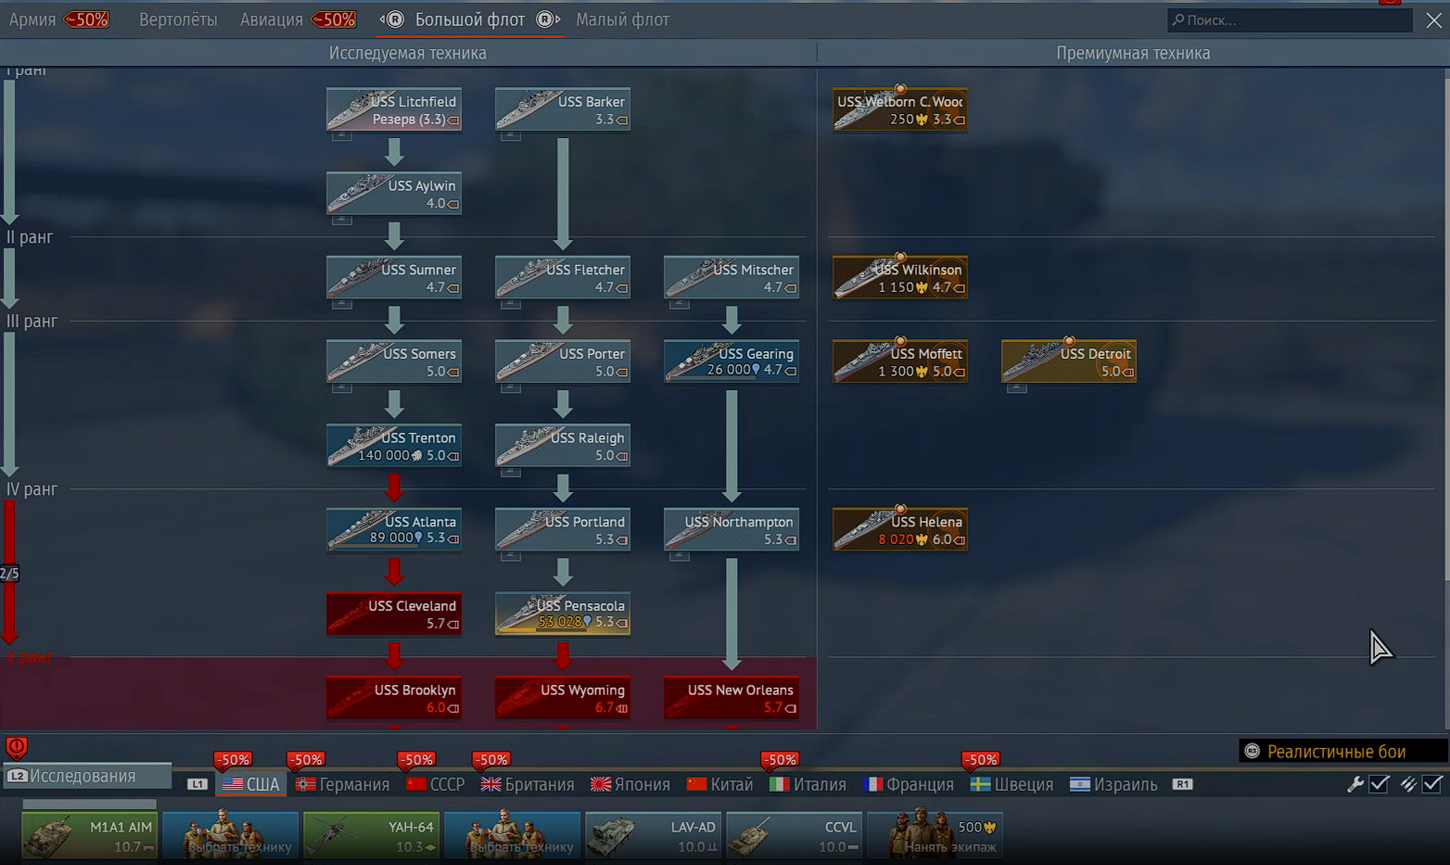
Task: Select the USS Barker ship card
Action: pyautogui.click(x=563, y=109)
